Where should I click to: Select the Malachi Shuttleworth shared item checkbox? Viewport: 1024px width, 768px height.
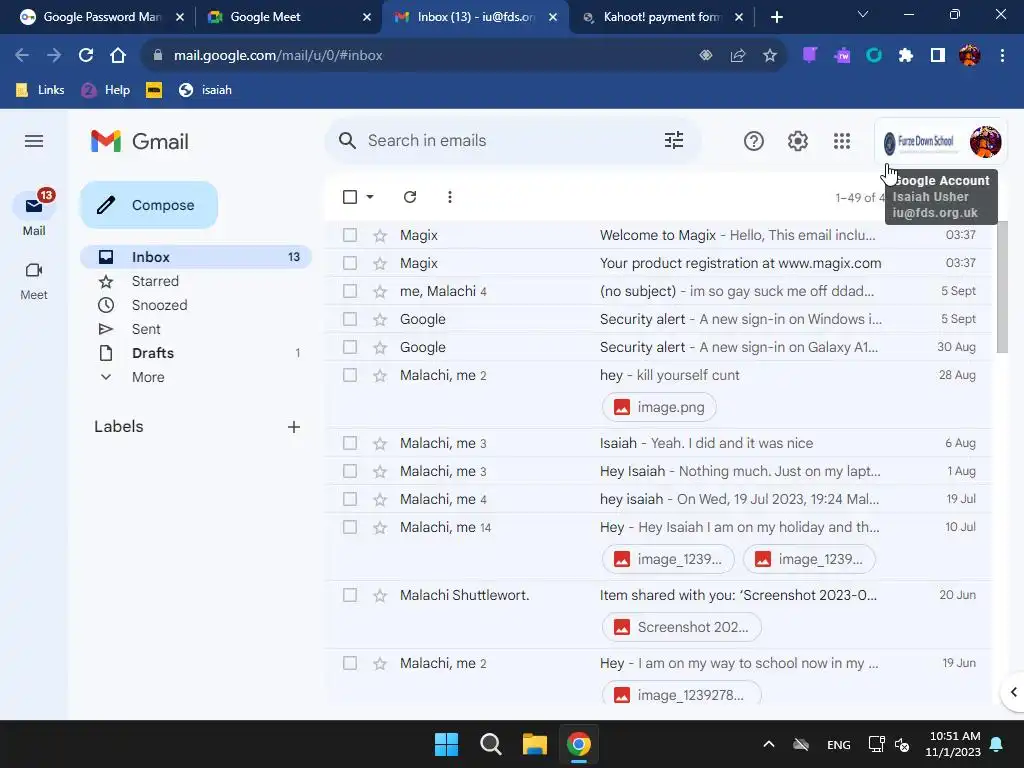click(x=350, y=596)
